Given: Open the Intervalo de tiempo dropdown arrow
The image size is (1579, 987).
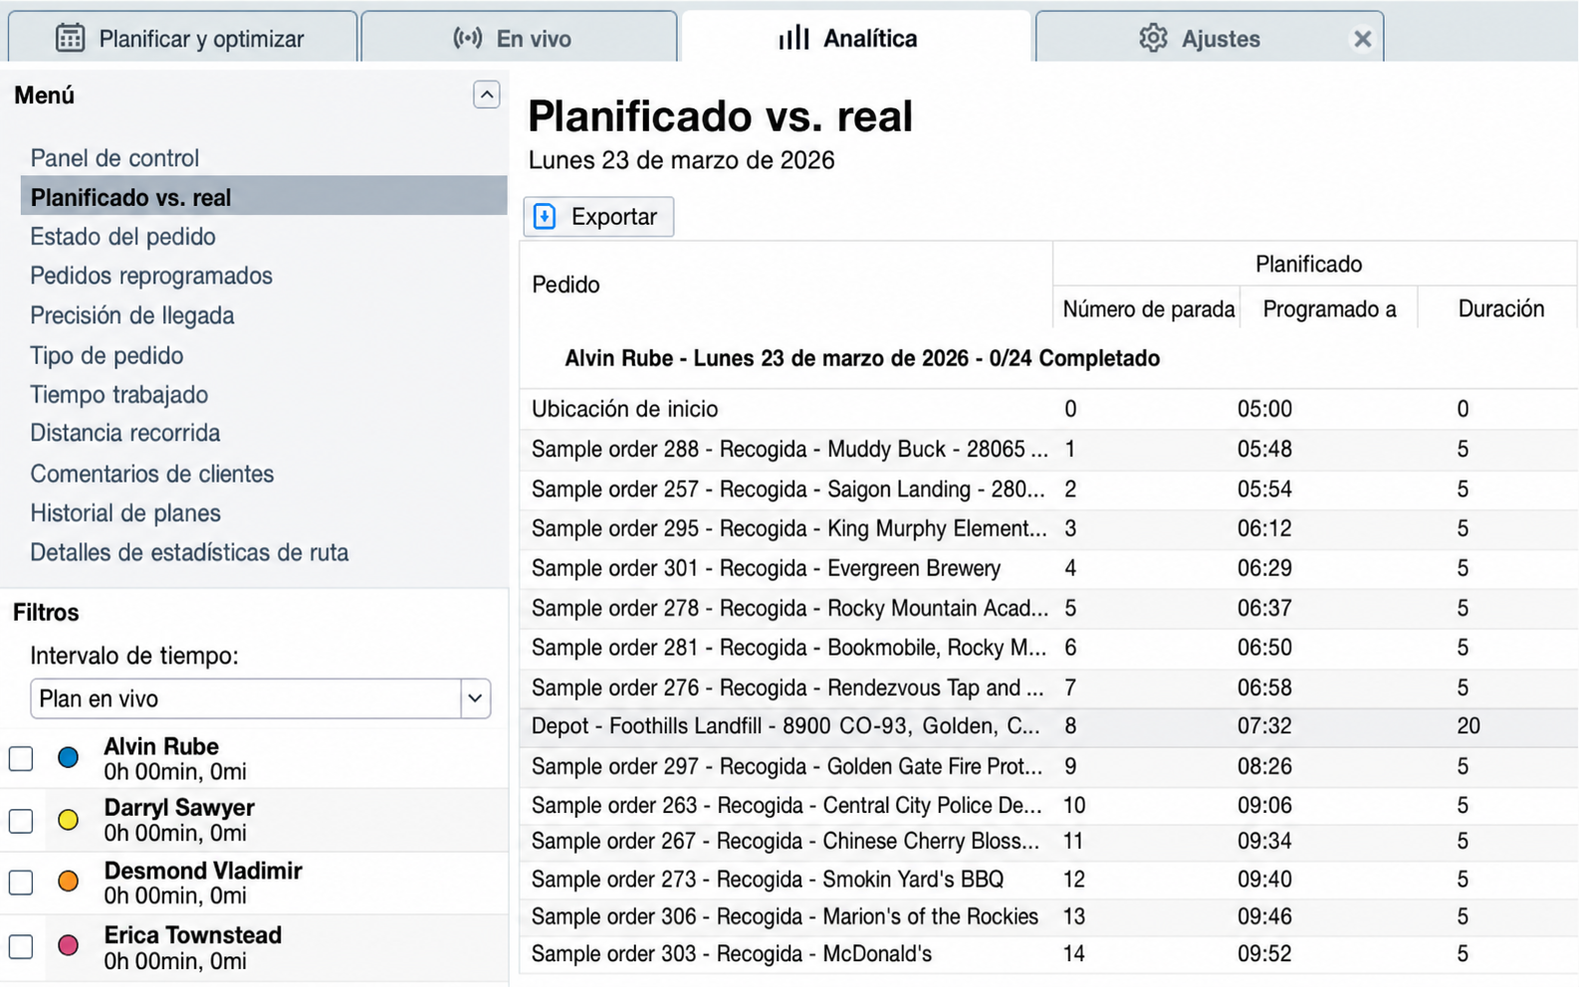Looking at the screenshot, I should point(475,698).
